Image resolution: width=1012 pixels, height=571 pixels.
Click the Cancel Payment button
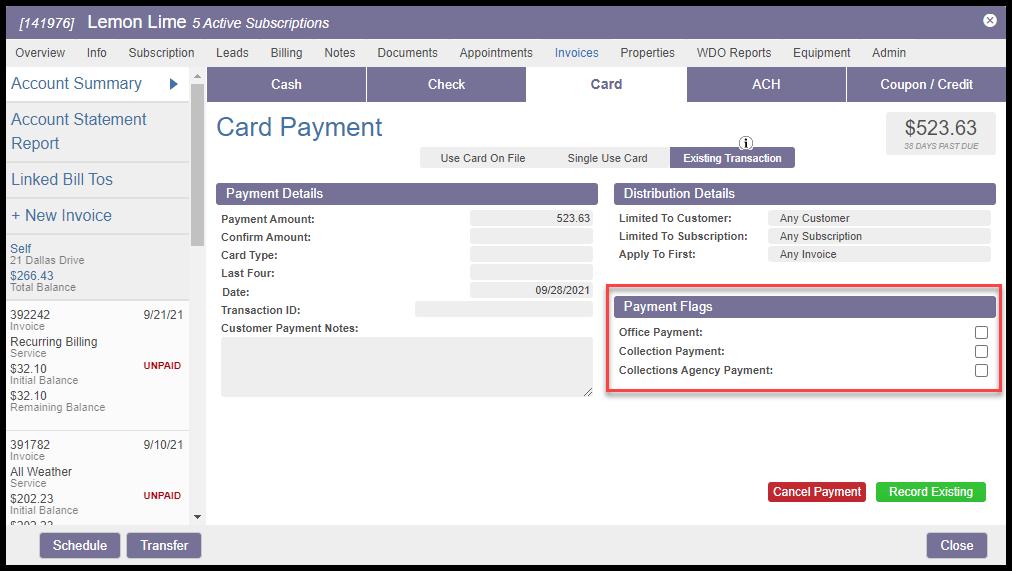(817, 492)
